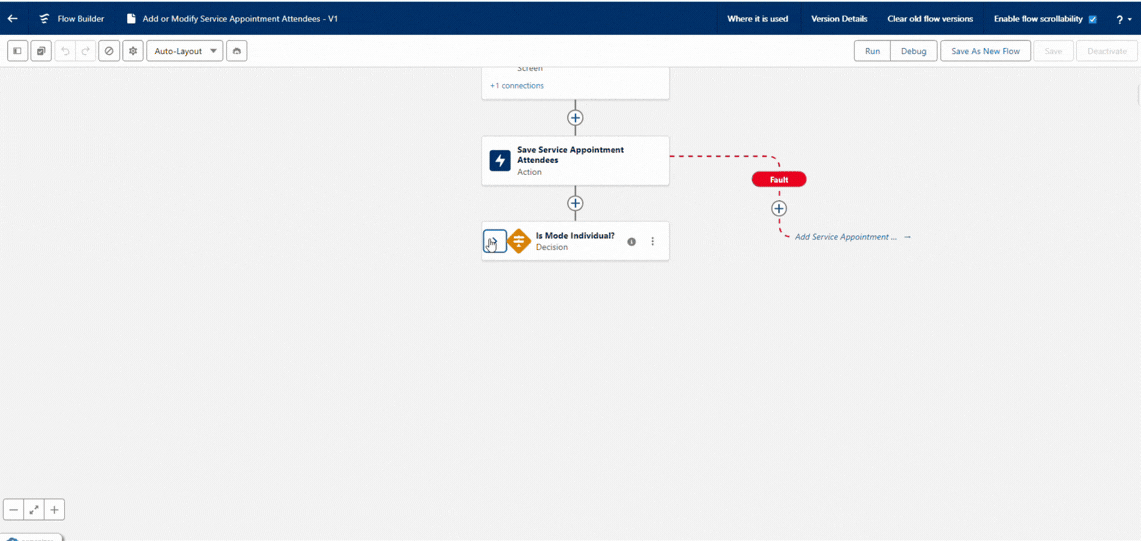1141x541 pixels.
Task: Click the Save As New Flow button
Action: coord(985,51)
